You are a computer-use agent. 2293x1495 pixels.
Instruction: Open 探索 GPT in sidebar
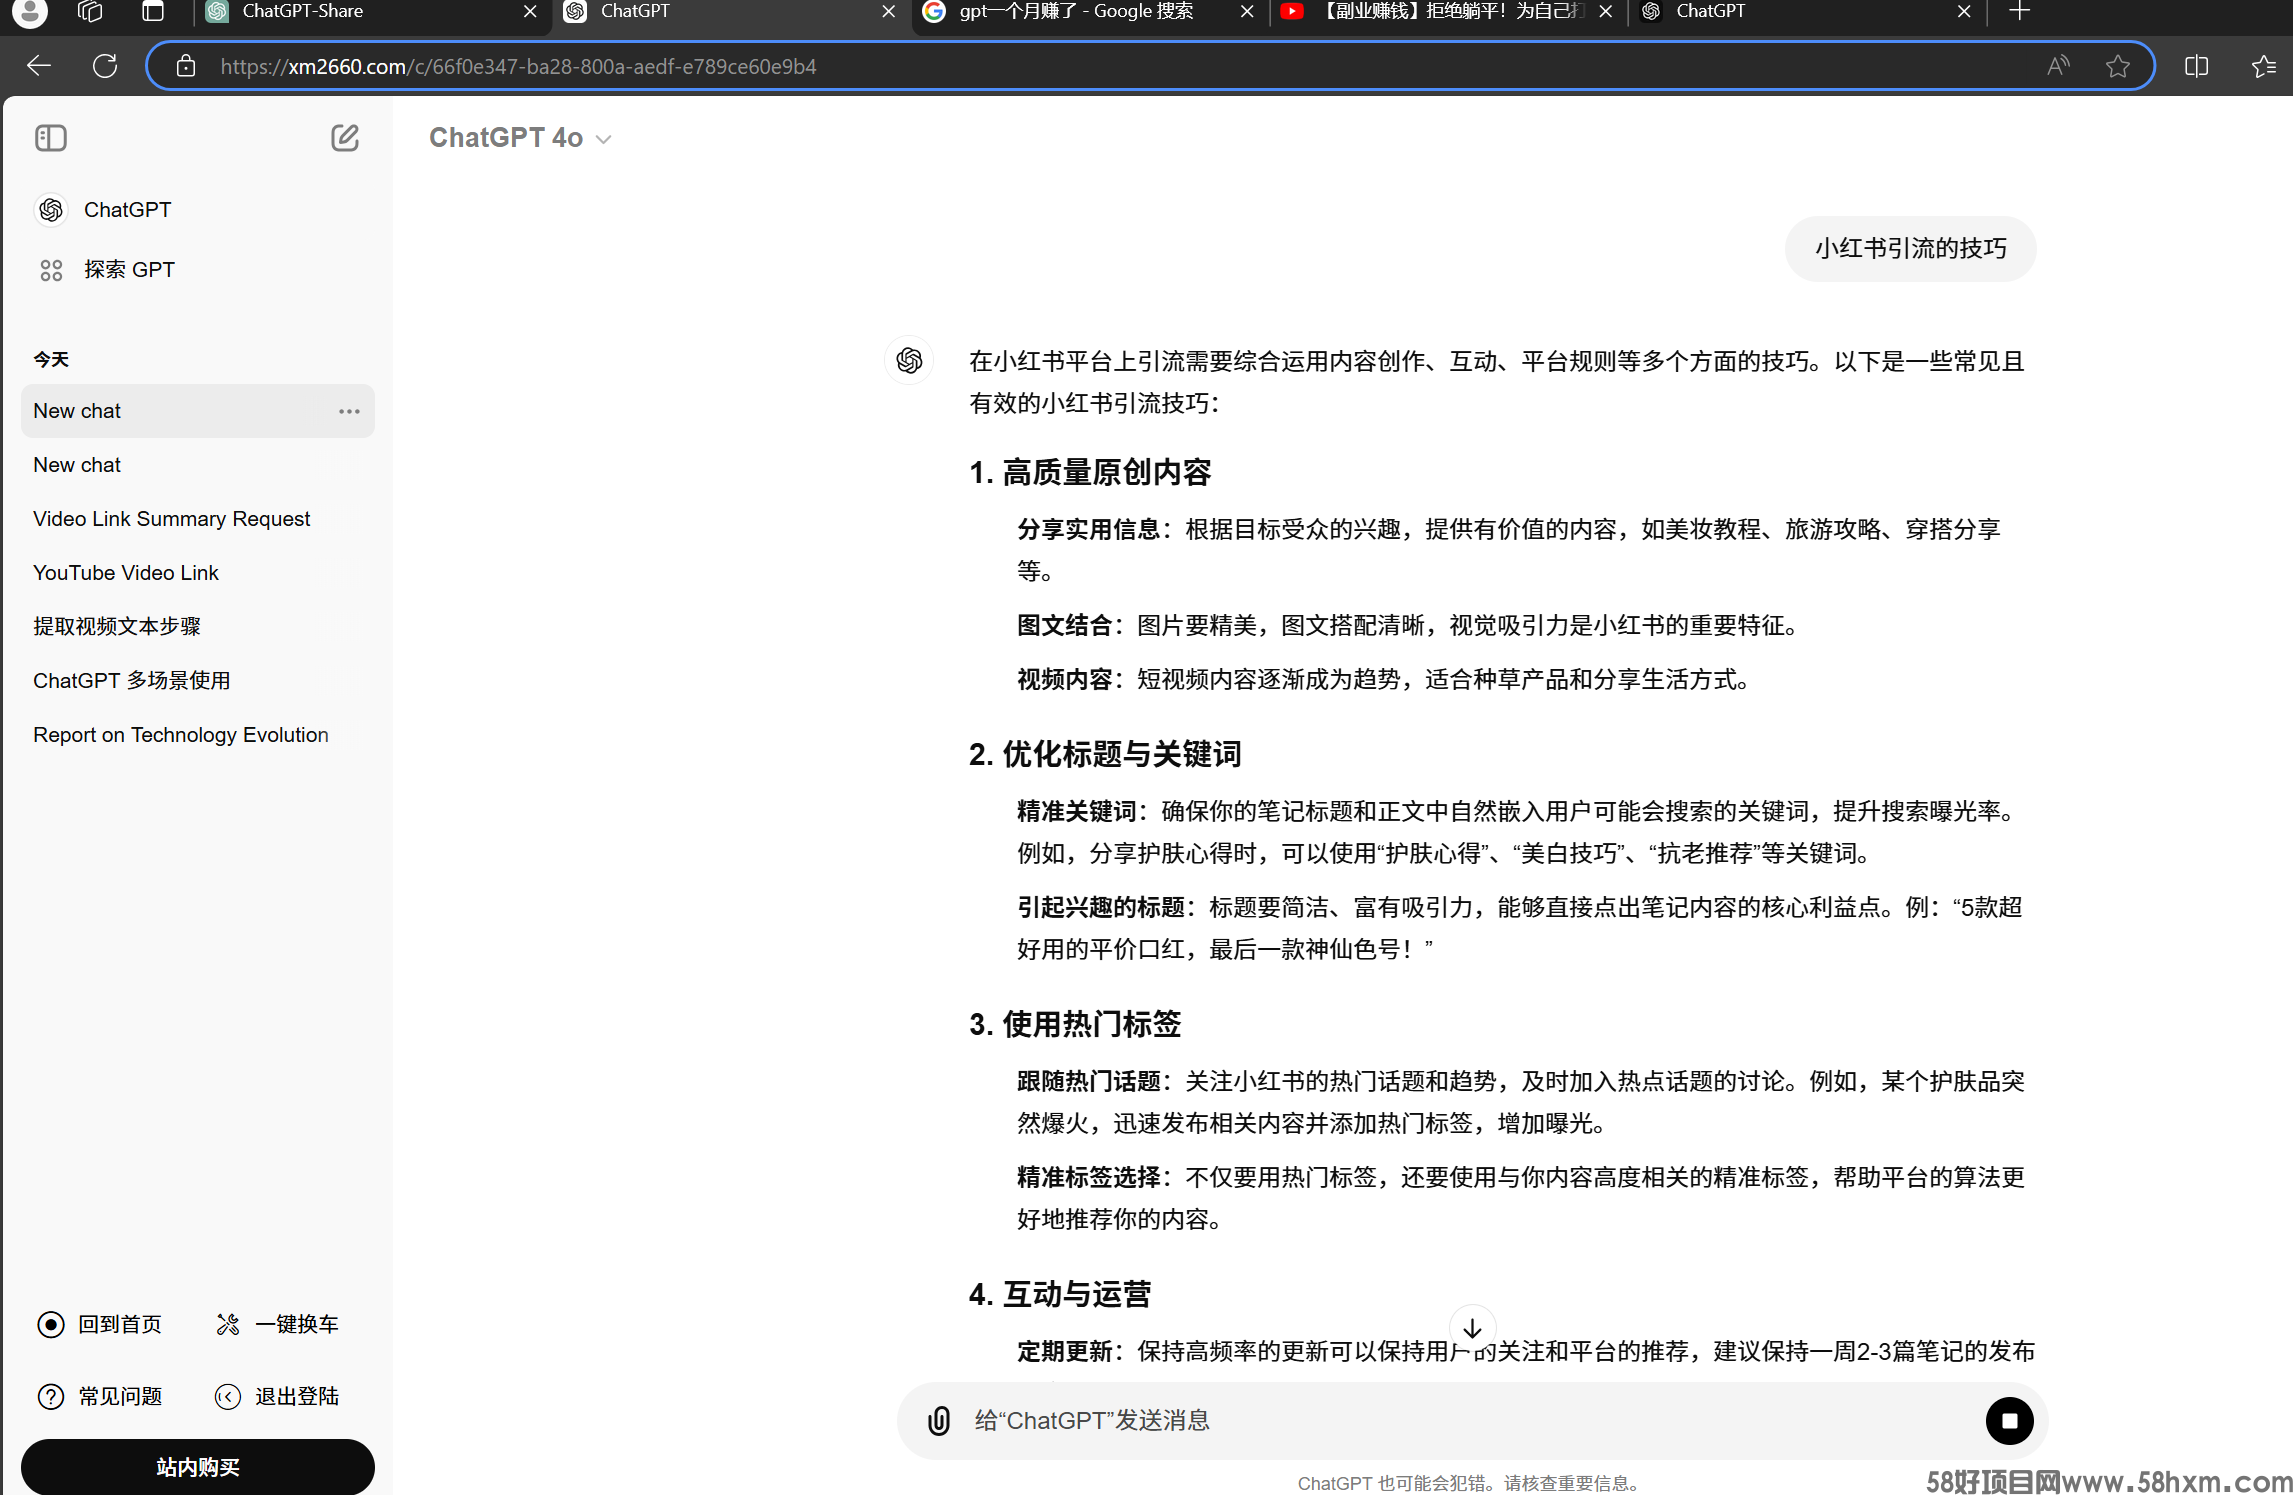pos(198,270)
